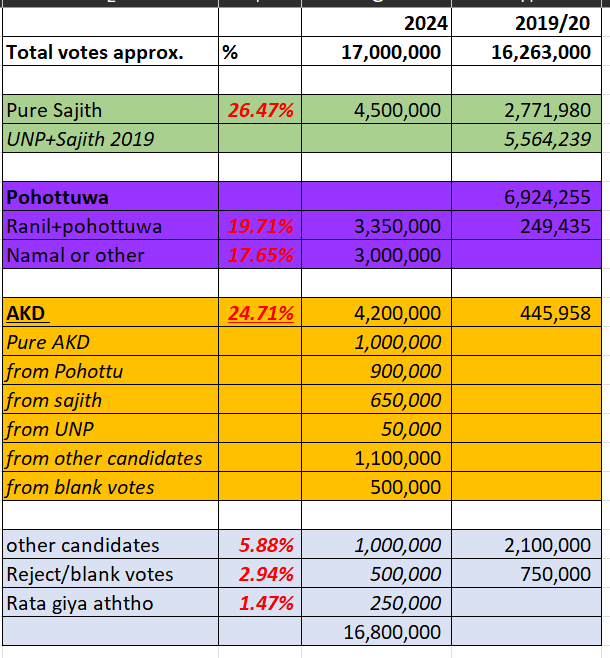Image resolution: width=610 pixels, height=658 pixels.
Task: Select the 6,924,255 Pohottuwa votes cell
Action: [527, 196]
